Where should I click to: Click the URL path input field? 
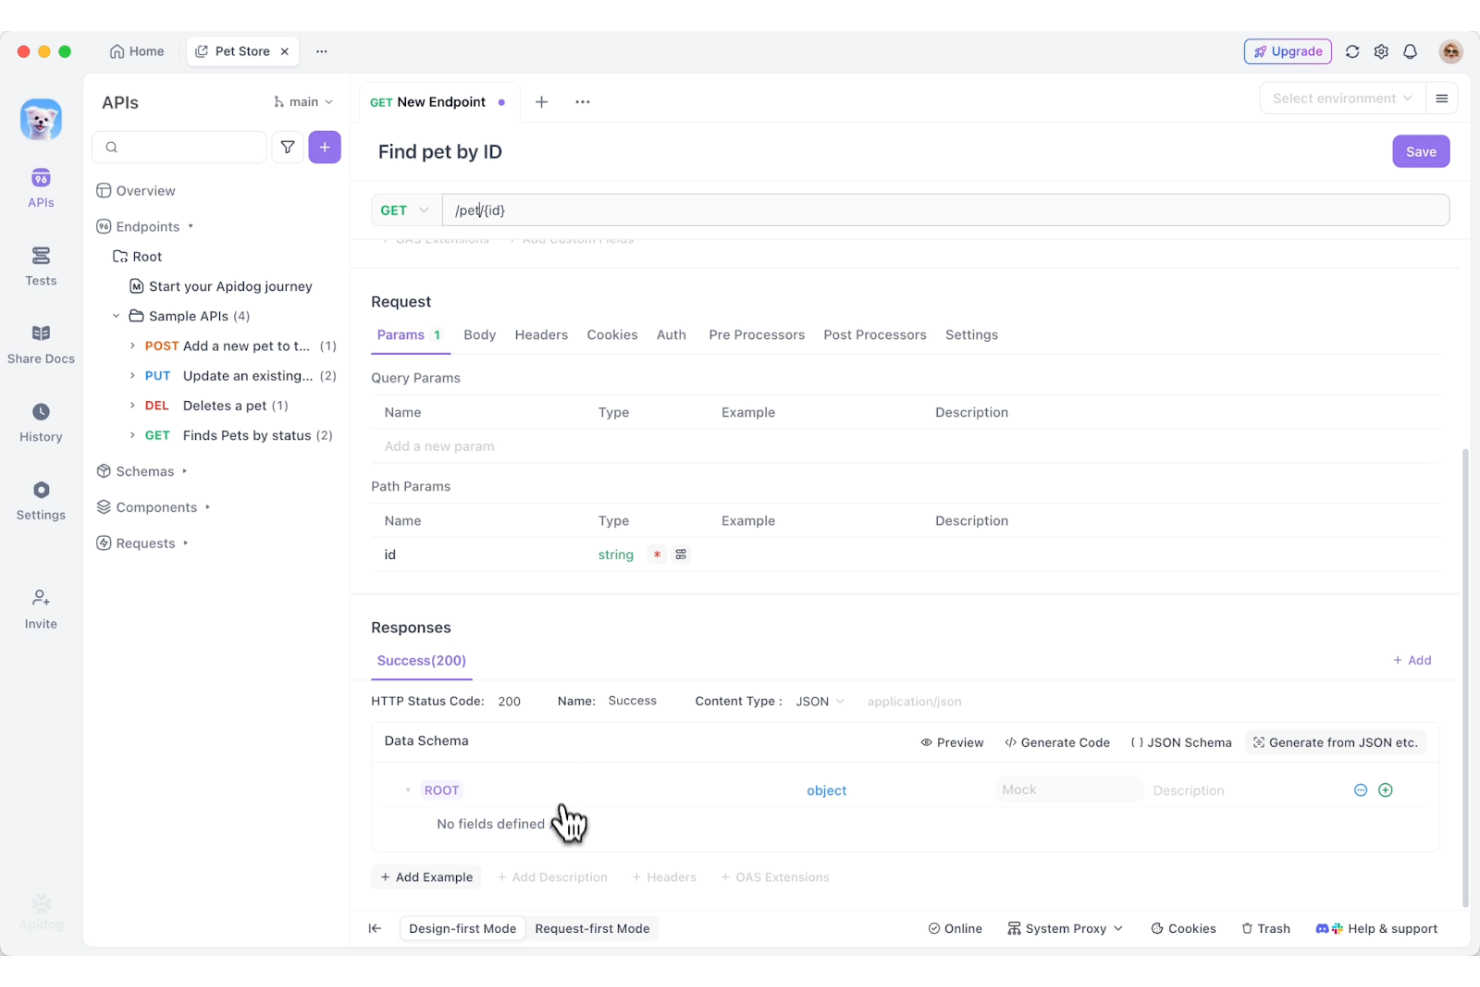click(x=946, y=210)
